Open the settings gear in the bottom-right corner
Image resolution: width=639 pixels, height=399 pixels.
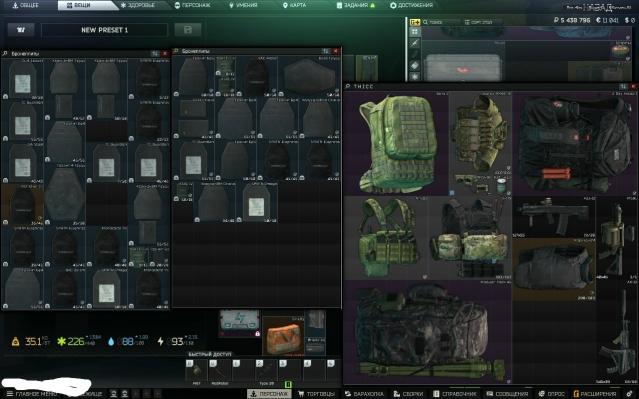pyautogui.click(x=630, y=394)
